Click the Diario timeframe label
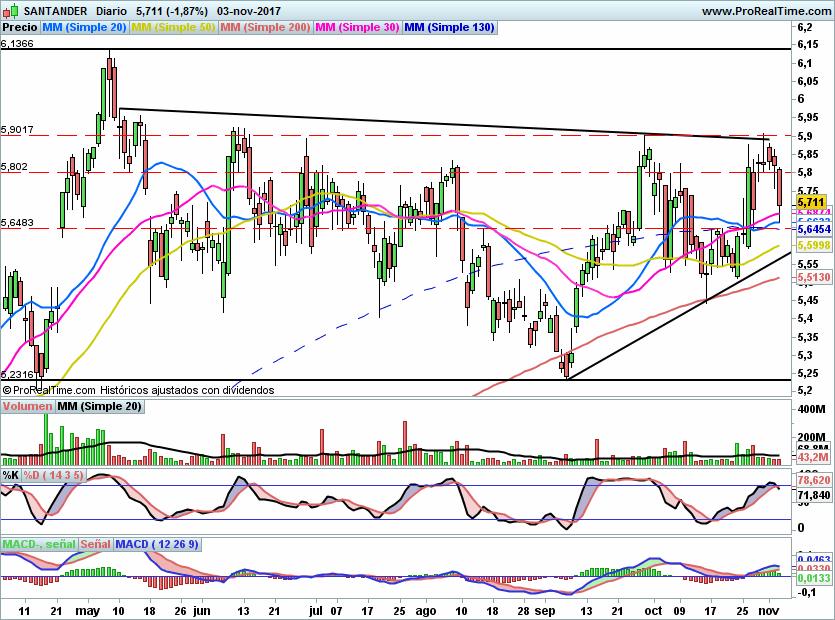 click(x=111, y=11)
